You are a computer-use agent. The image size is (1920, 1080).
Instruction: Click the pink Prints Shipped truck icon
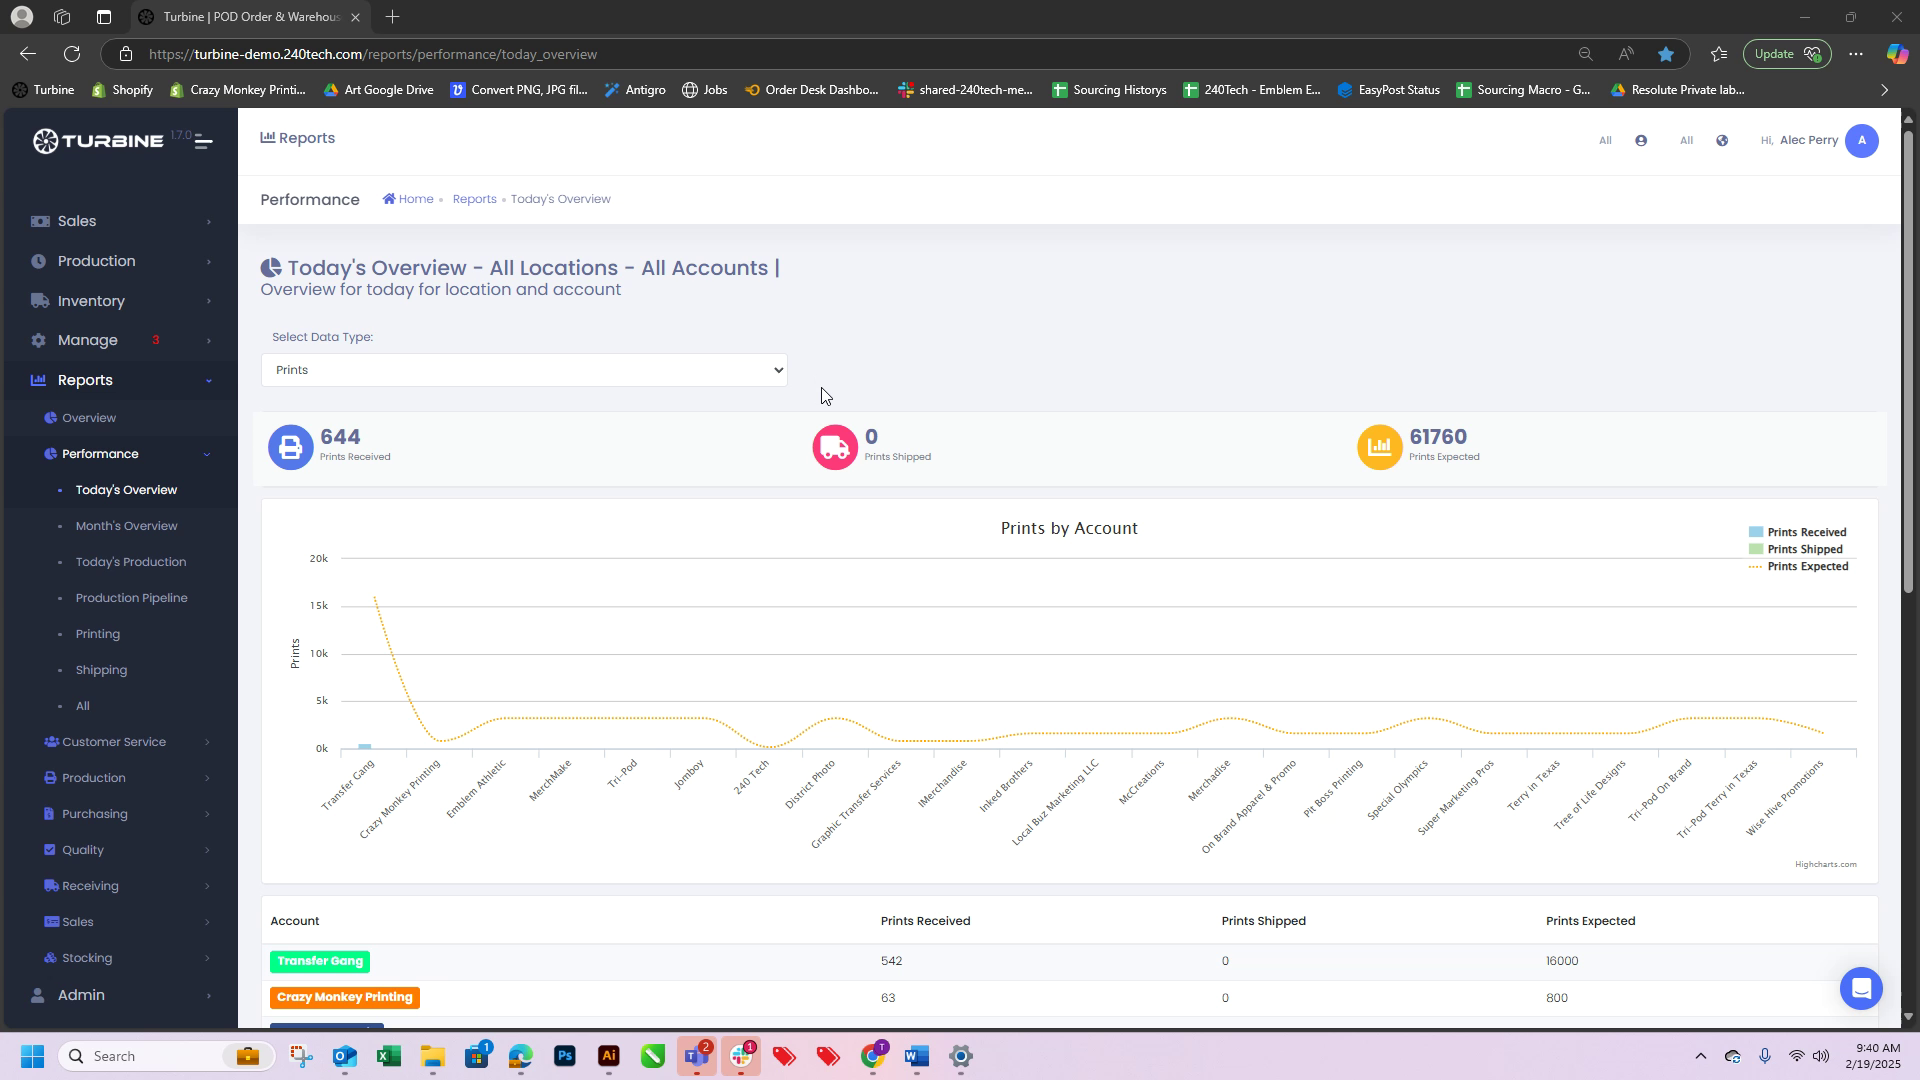coord(835,447)
